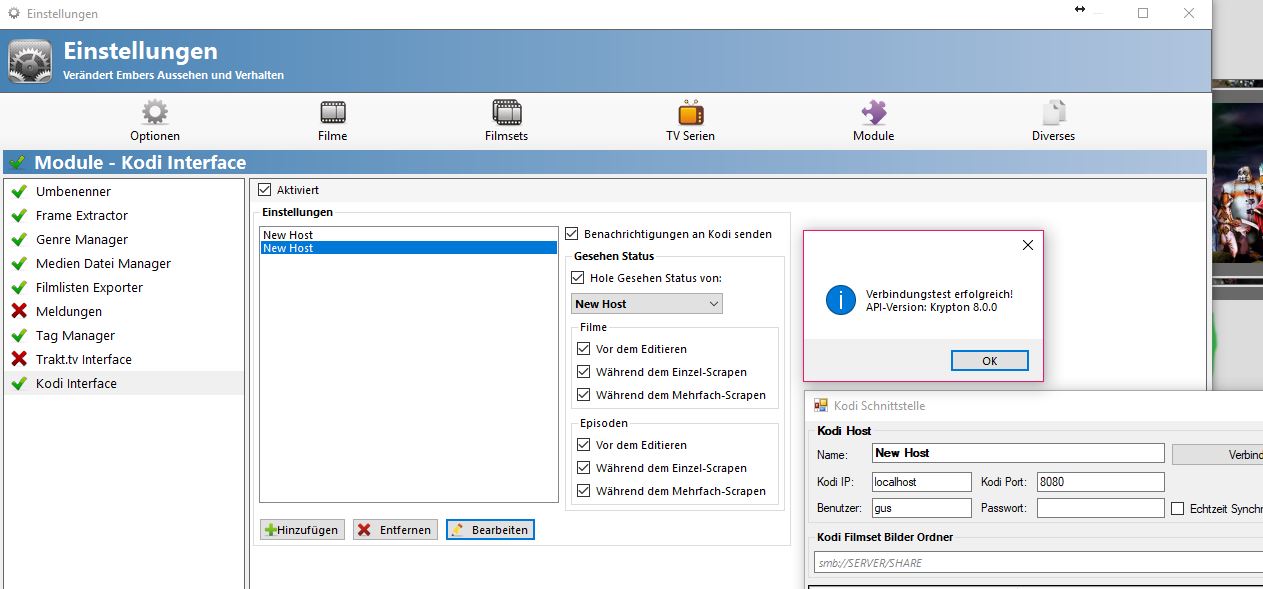Click the blue info icon in message box
Viewport: 1263px width, 589px height.
(x=842, y=298)
